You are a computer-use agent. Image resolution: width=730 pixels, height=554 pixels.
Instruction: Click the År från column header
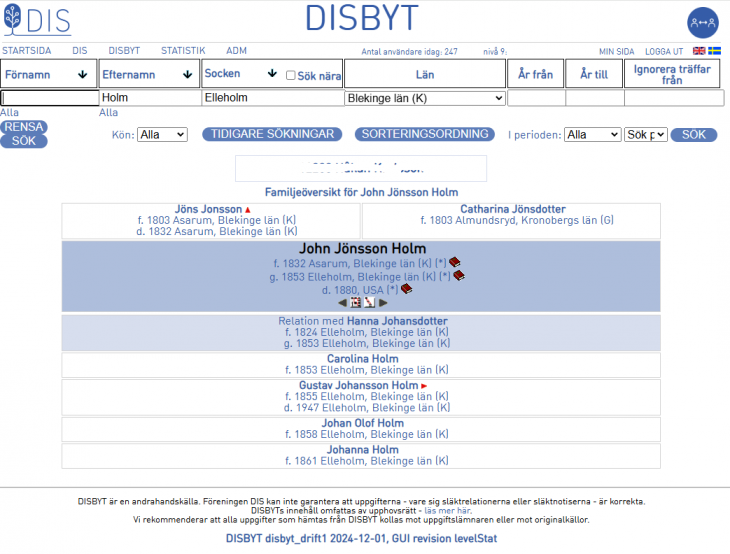pos(535,74)
